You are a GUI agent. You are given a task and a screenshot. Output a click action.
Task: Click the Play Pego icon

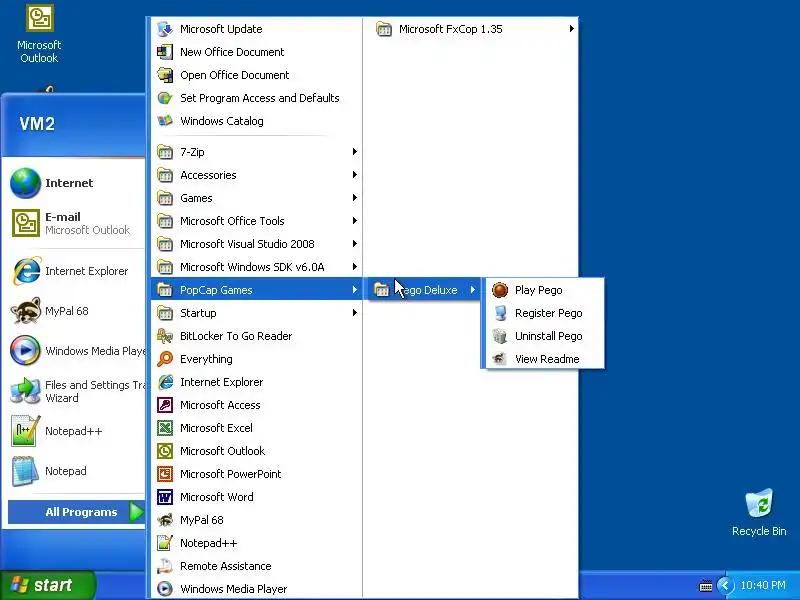coord(500,290)
